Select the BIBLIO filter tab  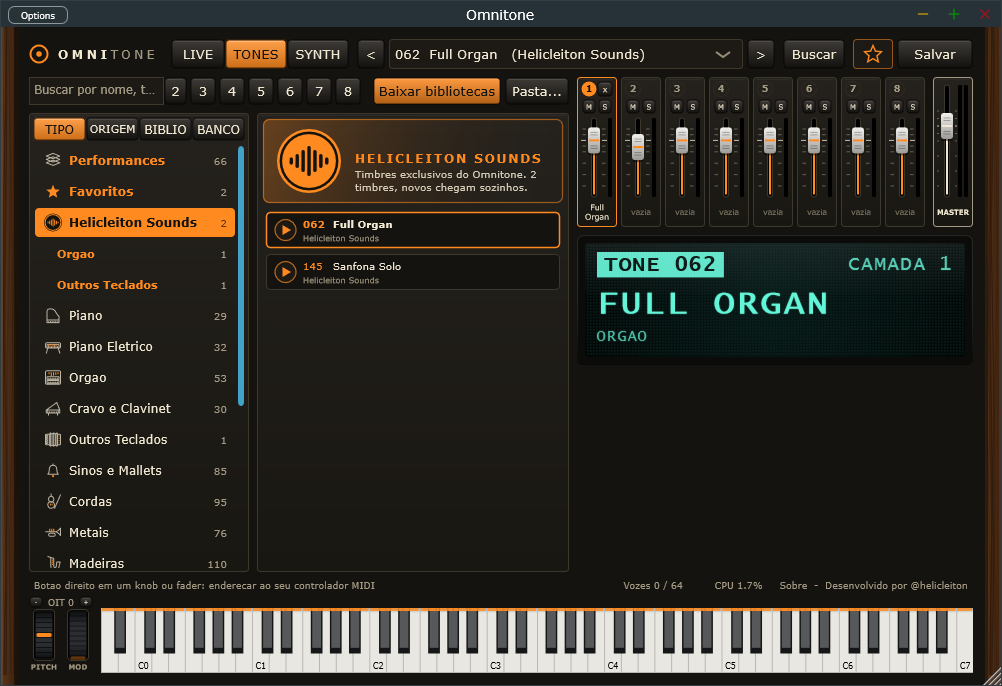[166, 129]
